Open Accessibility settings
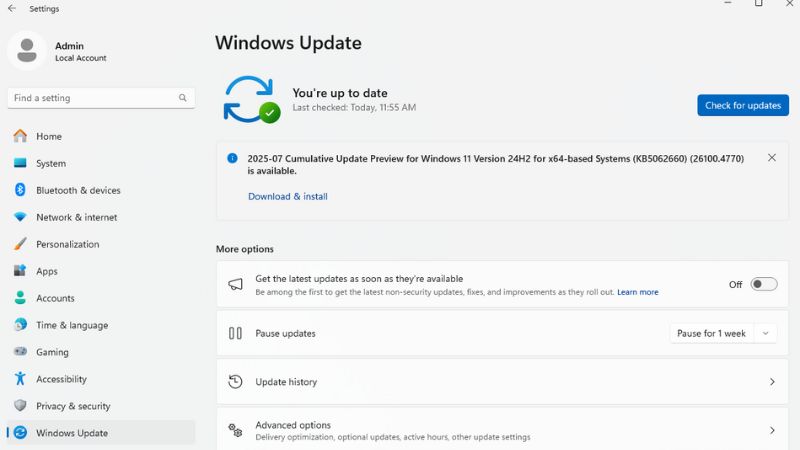 pyautogui.click(x=101, y=379)
